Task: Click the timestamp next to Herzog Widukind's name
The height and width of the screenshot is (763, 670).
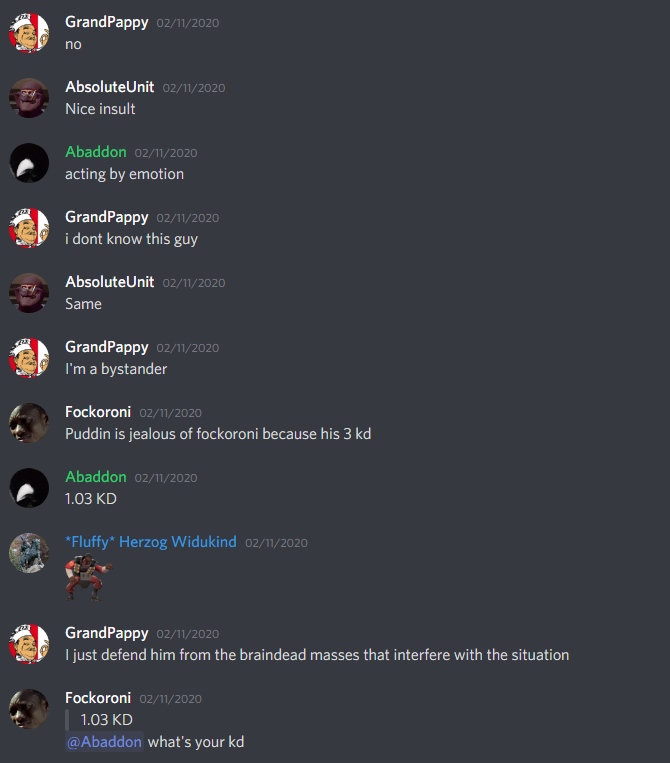Action: tap(276, 543)
